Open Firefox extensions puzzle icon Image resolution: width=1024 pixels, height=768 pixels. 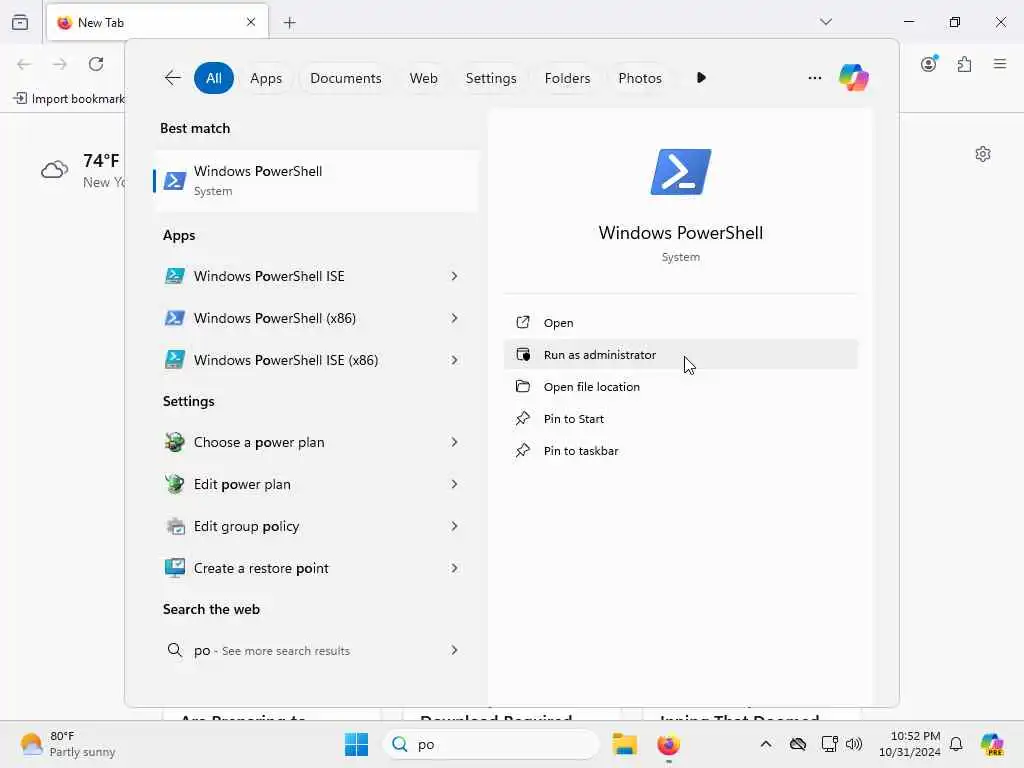[965, 64]
